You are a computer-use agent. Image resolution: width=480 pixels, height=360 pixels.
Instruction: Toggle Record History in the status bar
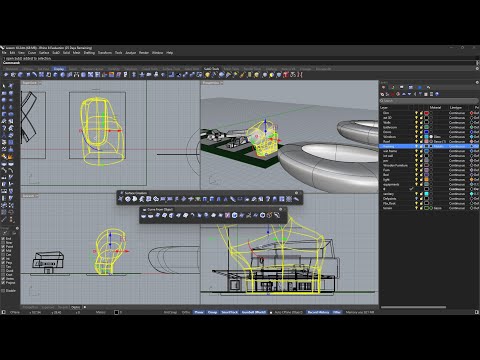point(319,312)
